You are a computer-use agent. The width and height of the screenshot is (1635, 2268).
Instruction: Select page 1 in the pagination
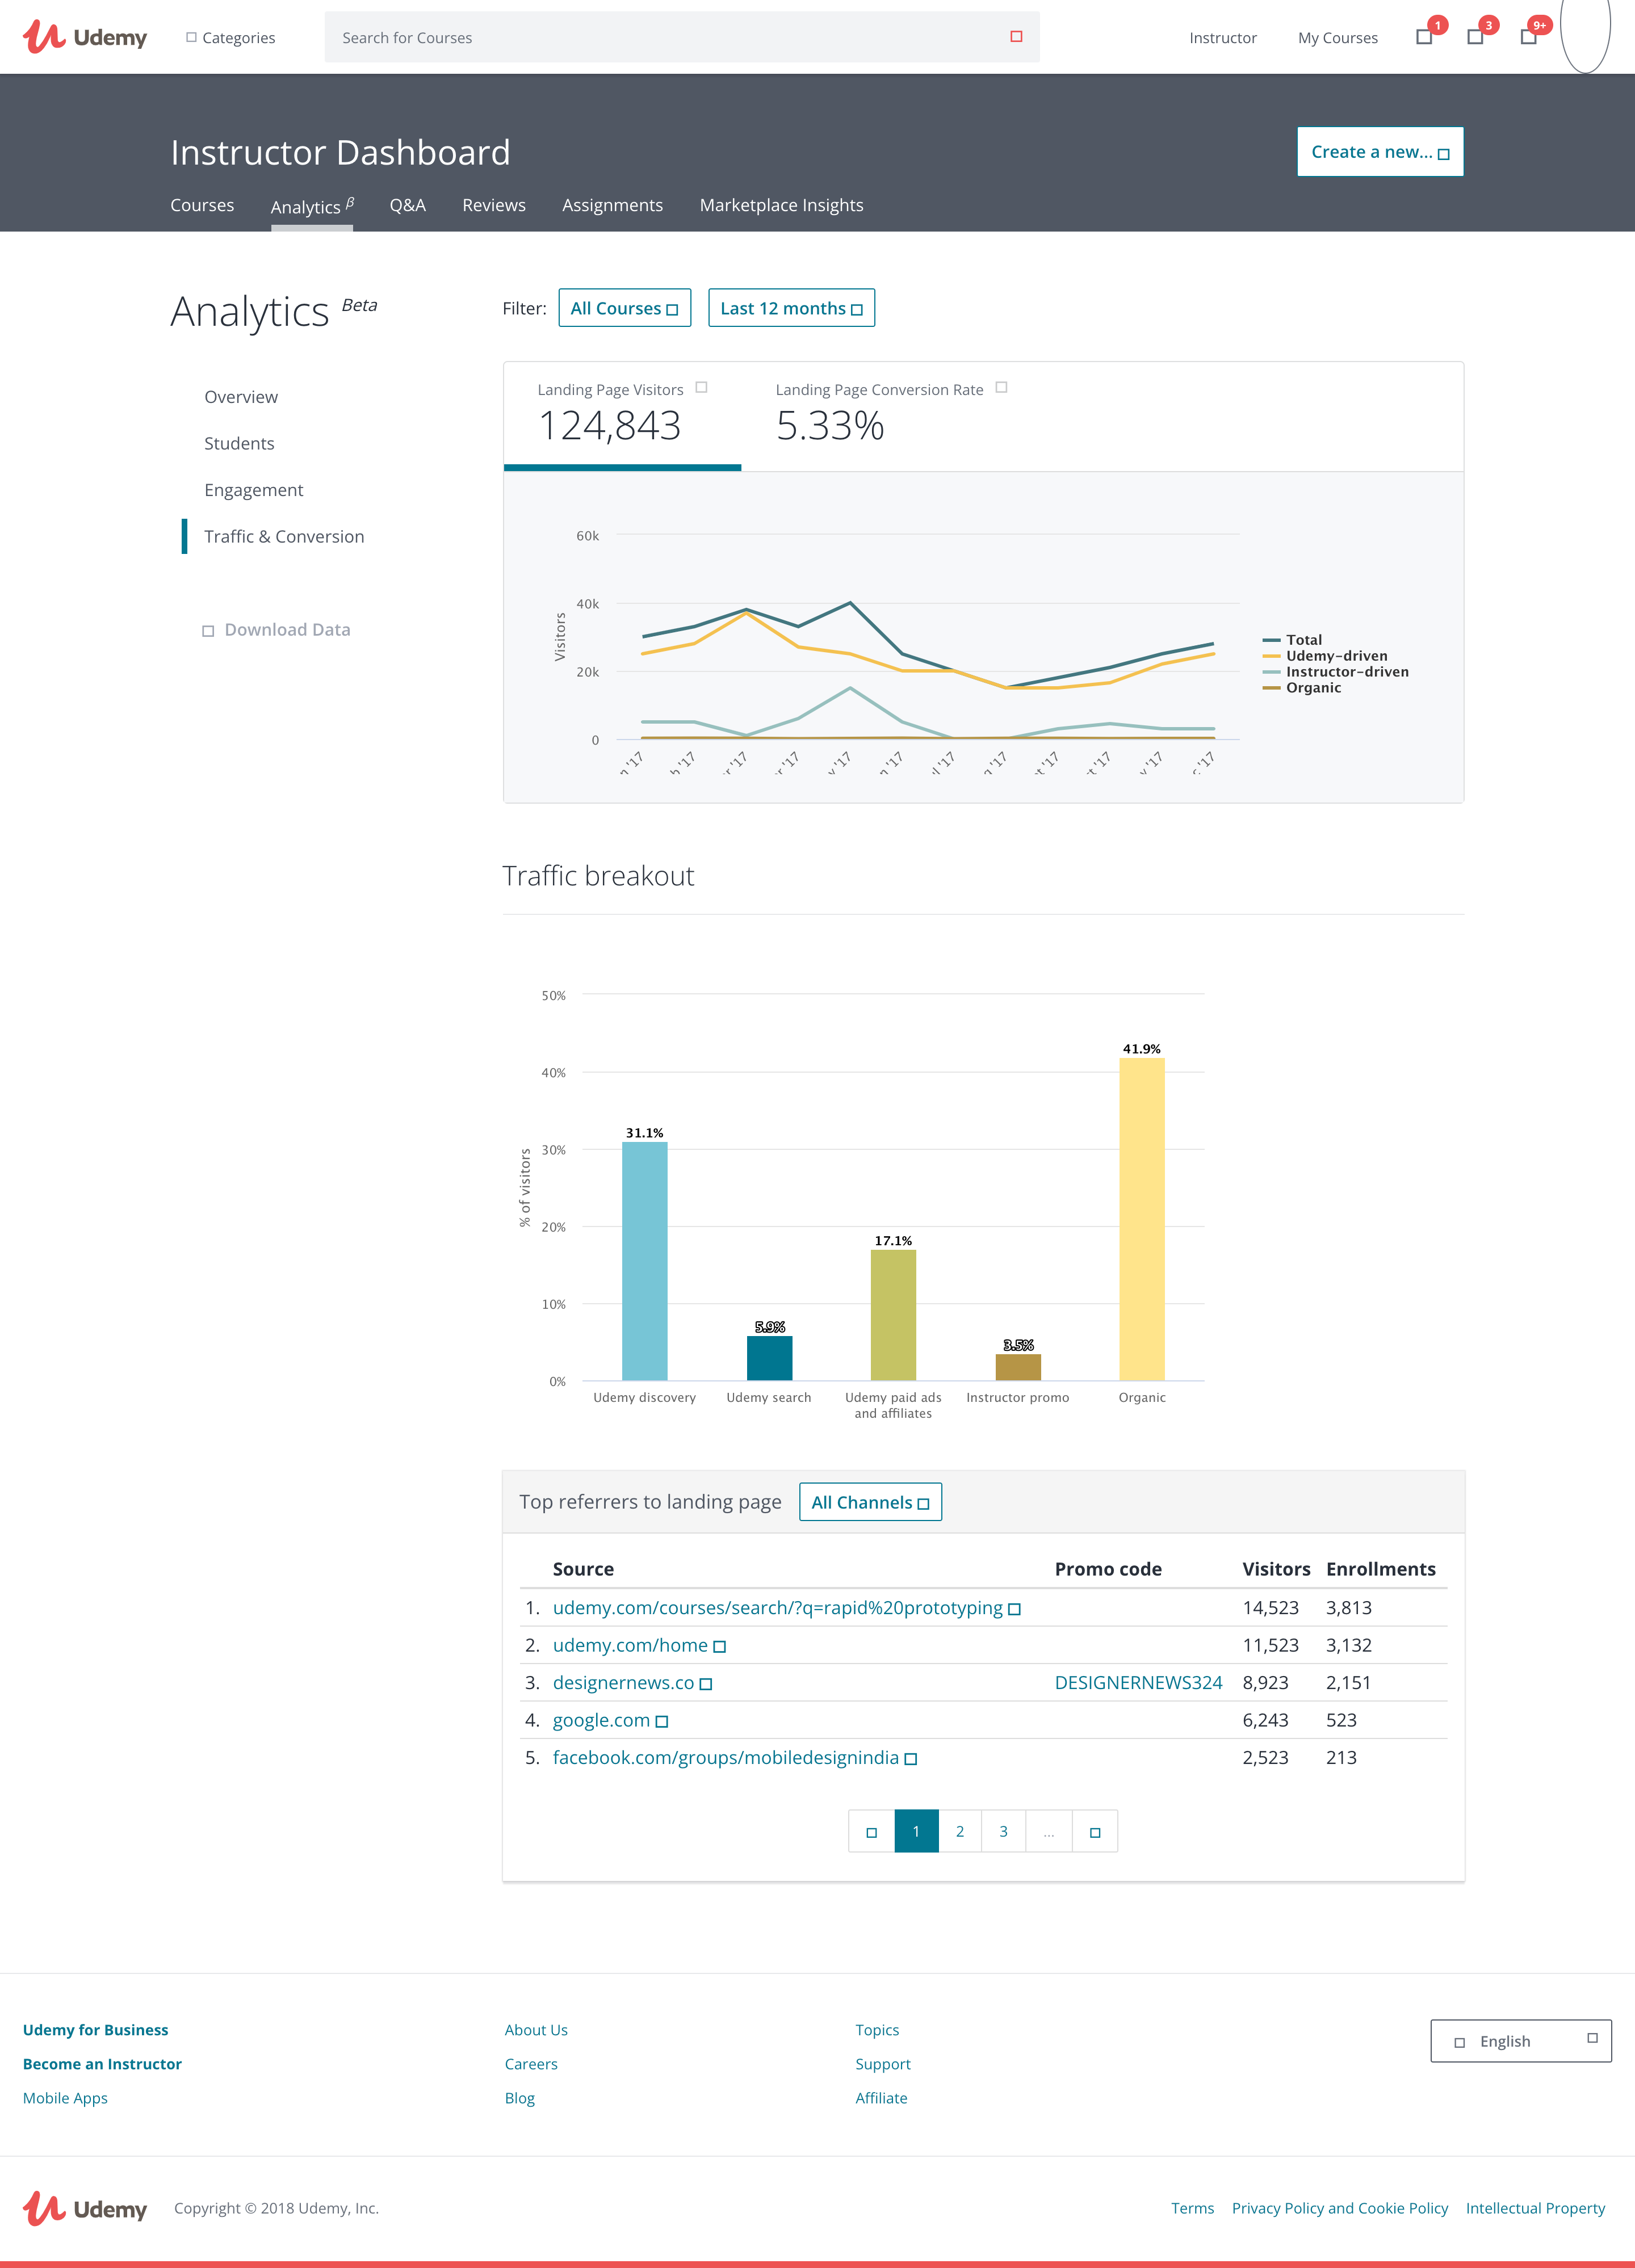916,1832
